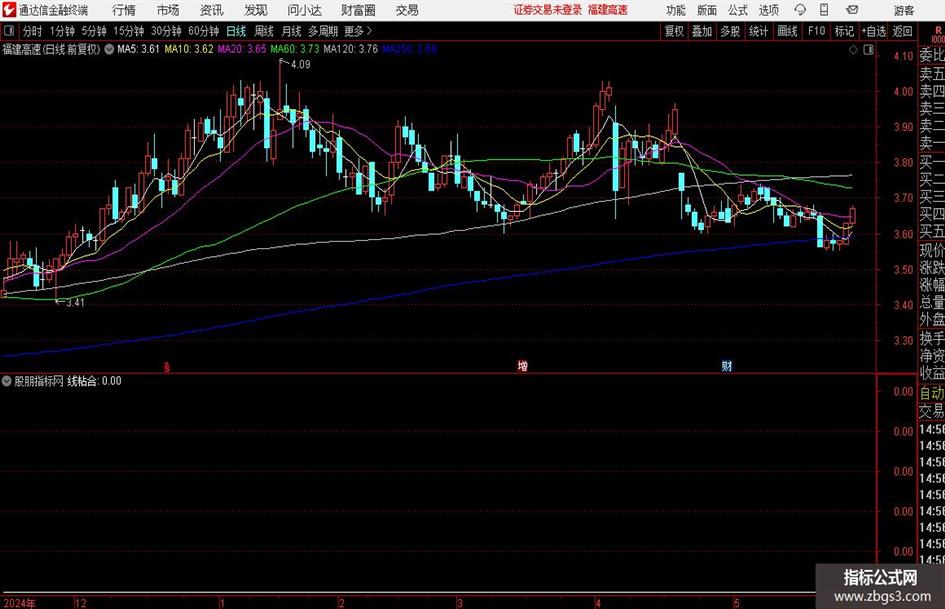This screenshot has height=609, width=945.
Task: Select the 日线 daily chart tab
Action: click(236, 31)
